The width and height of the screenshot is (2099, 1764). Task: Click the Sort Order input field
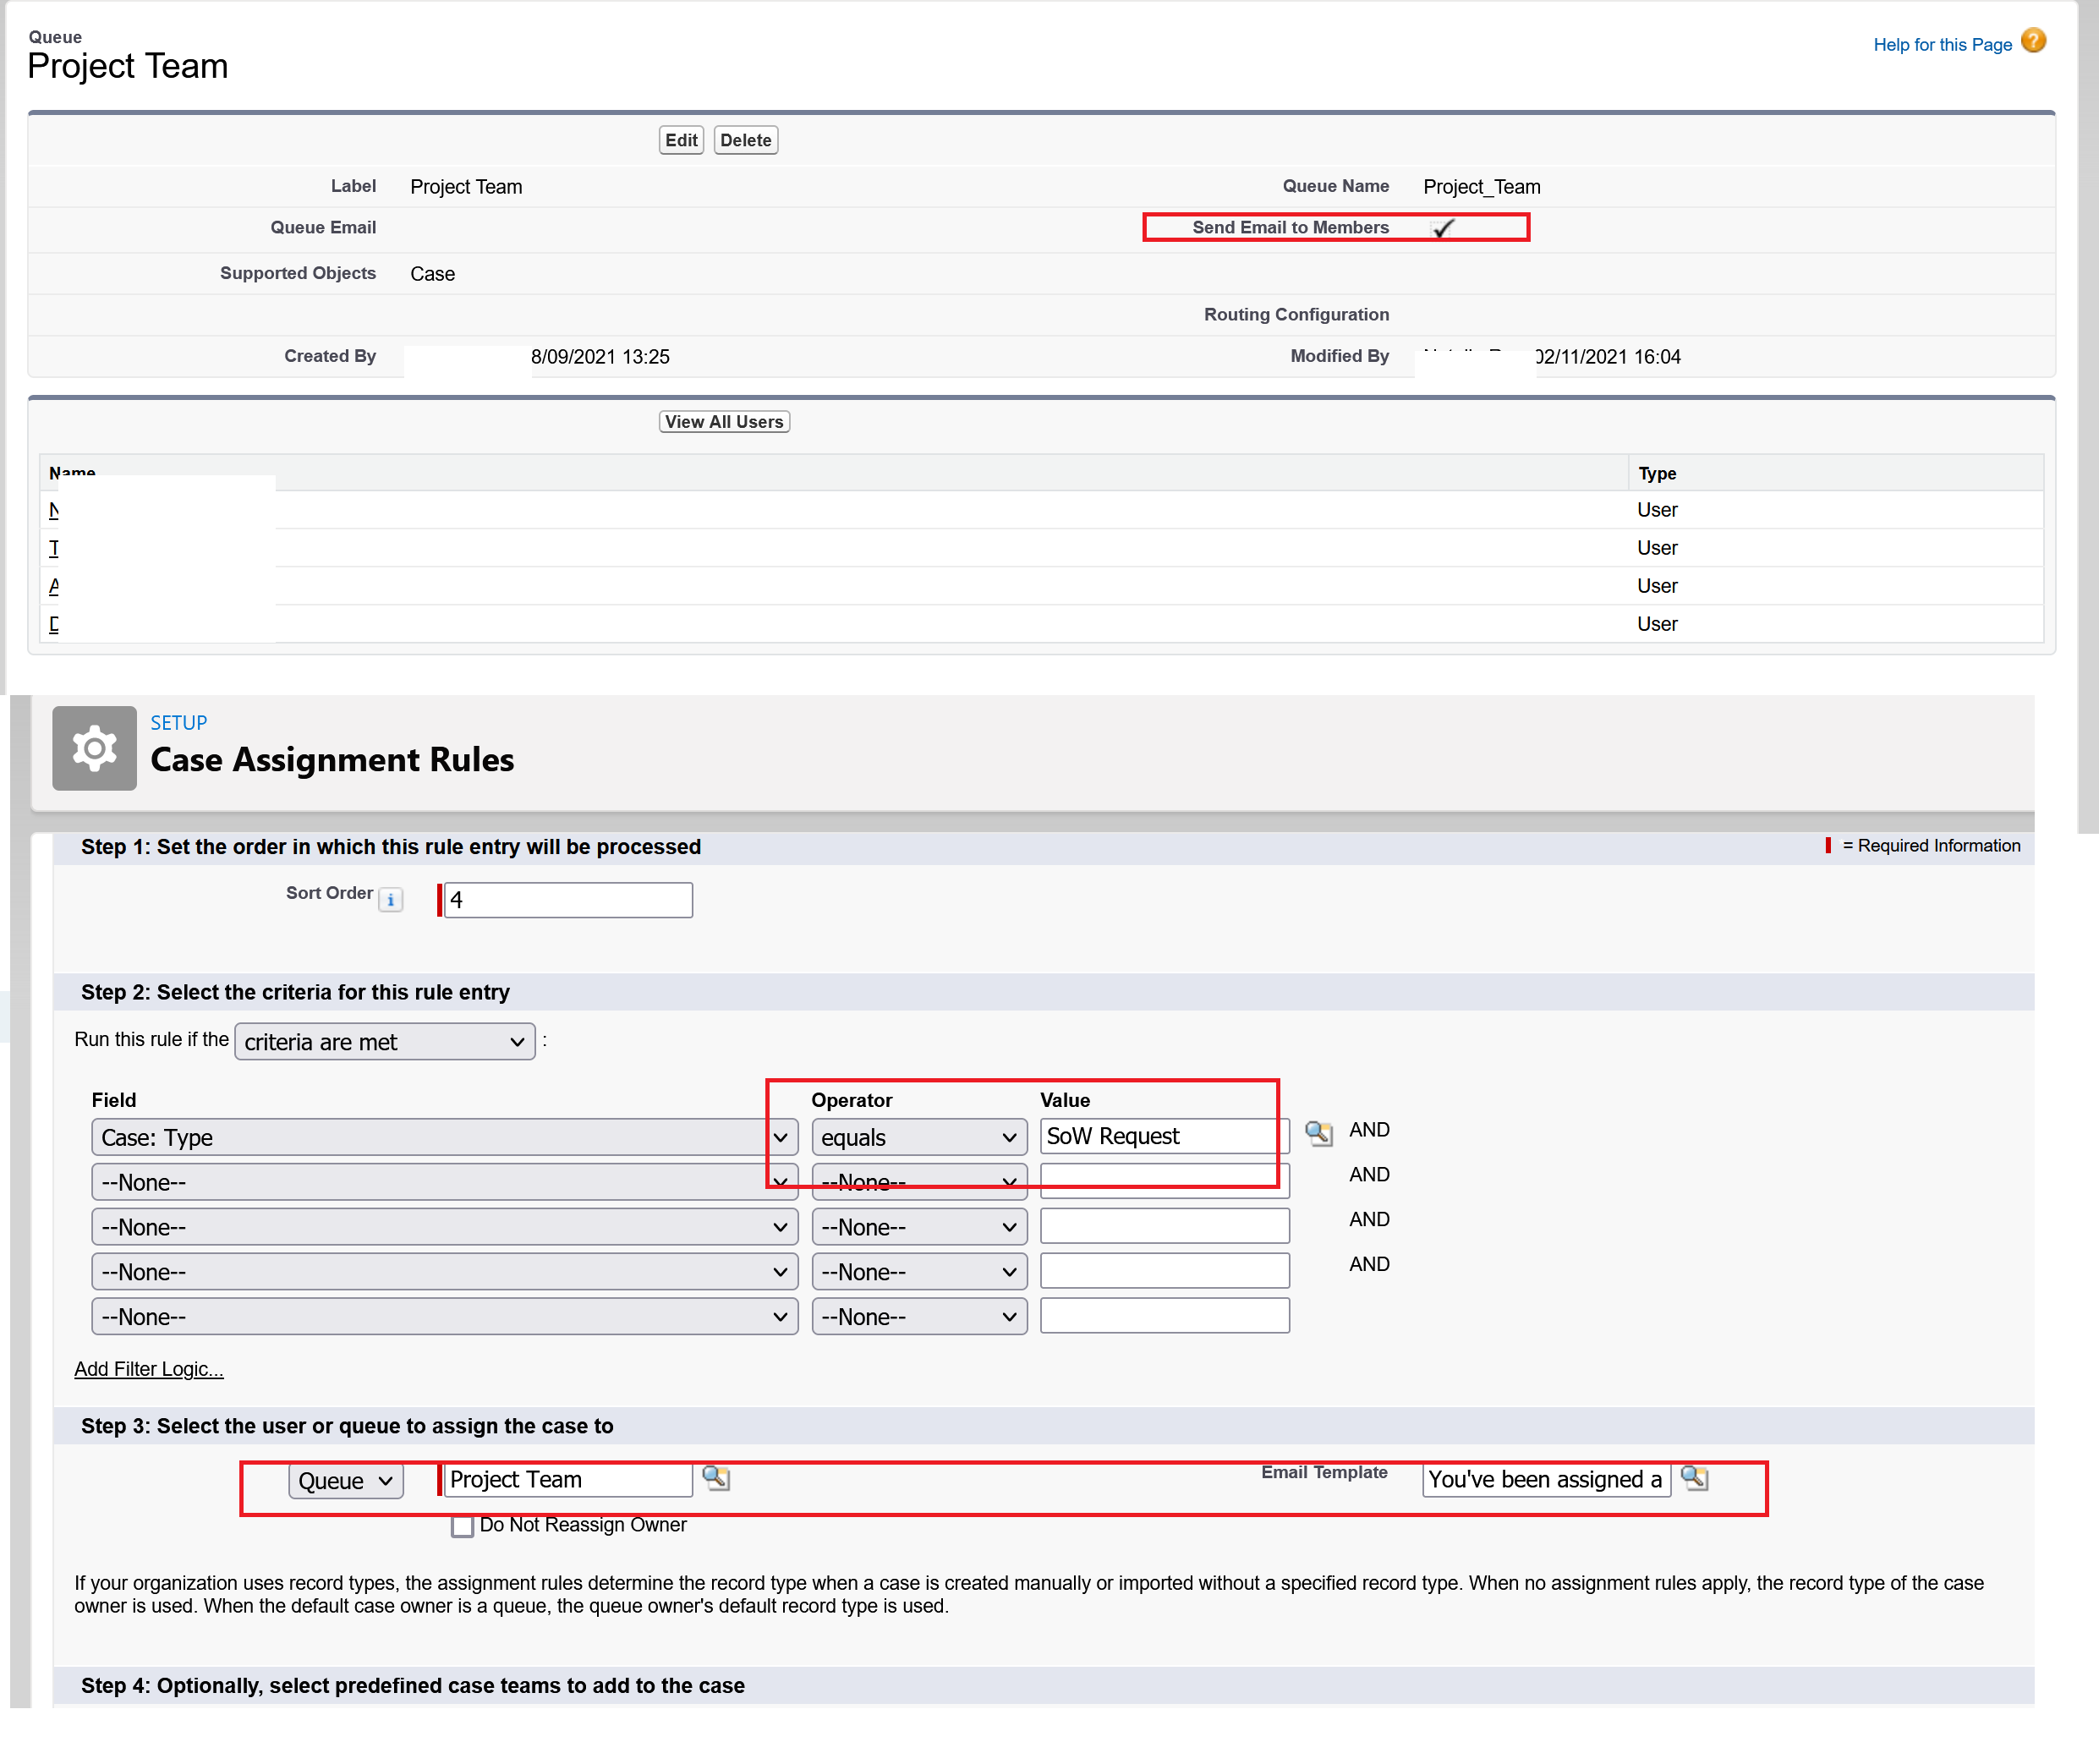(567, 899)
